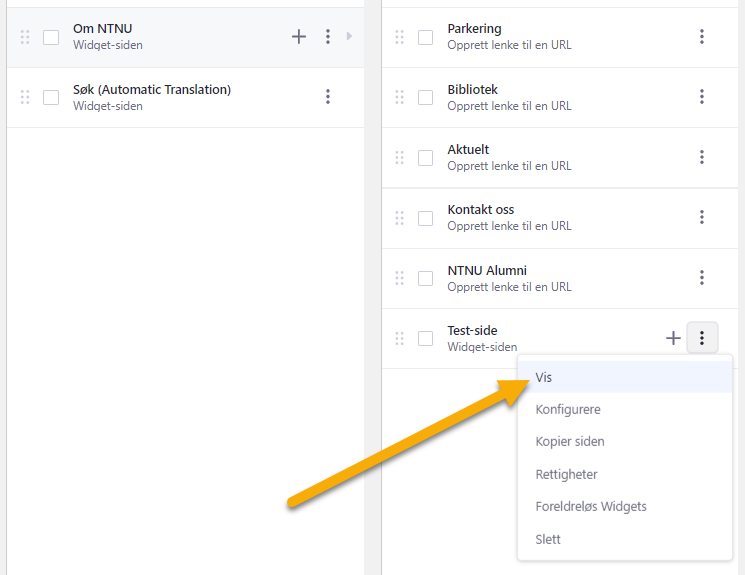Click drag handle of Parkering row
The width and height of the screenshot is (745, 575).
[400, 37]
